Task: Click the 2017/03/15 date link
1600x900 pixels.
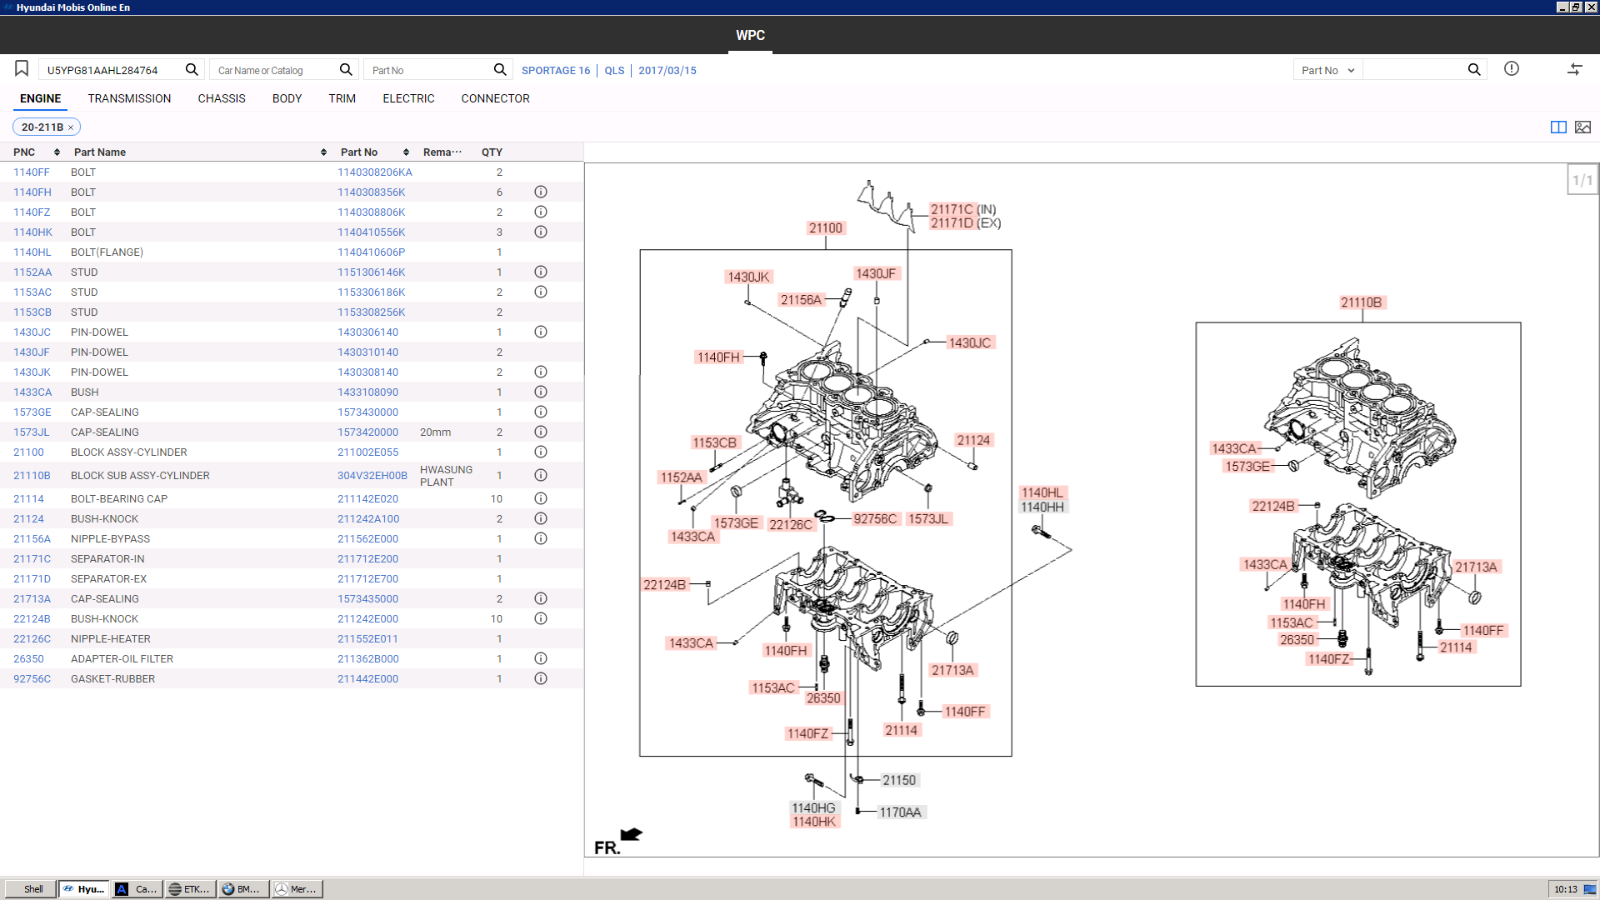Action: pos(667,70)
